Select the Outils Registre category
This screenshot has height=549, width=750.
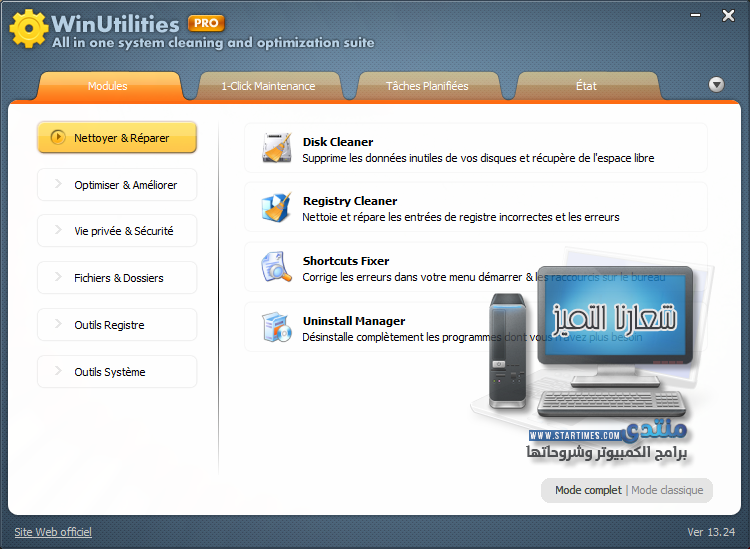tap(117, 325)
